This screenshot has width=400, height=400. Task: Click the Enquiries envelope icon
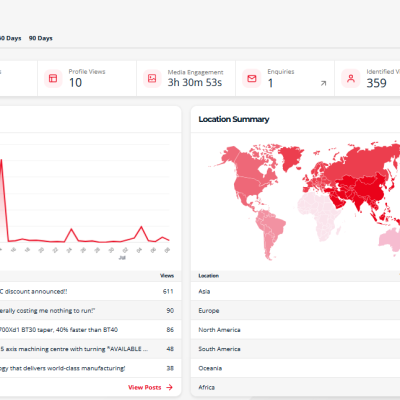252,78
